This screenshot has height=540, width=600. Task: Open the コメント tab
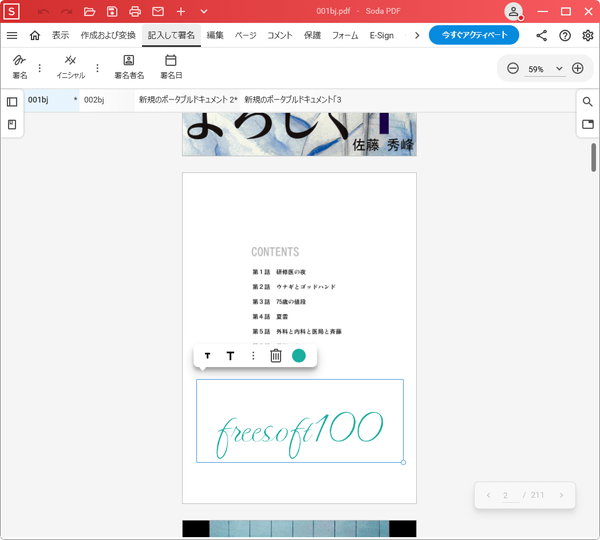coord(280,36)
